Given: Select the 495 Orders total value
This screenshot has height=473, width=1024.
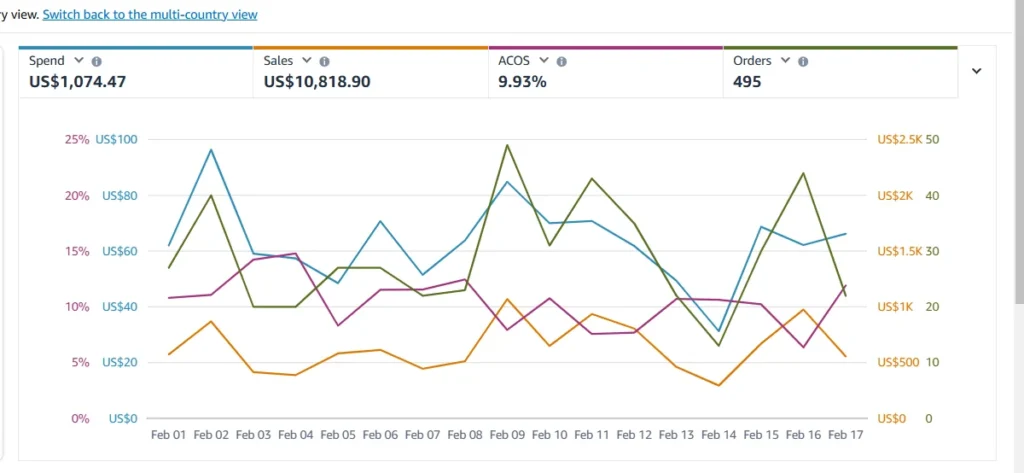Looking at the screenshot, I should tap(747, 82).
